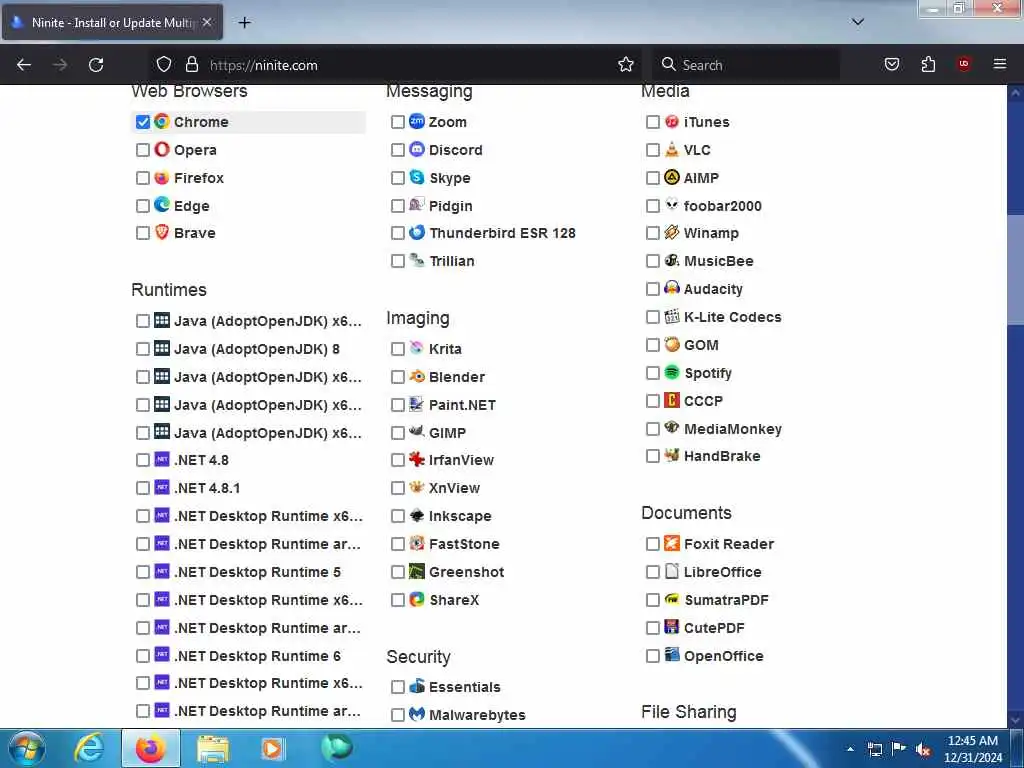The height and width of the screenshot is (768, 1024).
Task: Check the Firefox checkbox
Action: [143, 178]
